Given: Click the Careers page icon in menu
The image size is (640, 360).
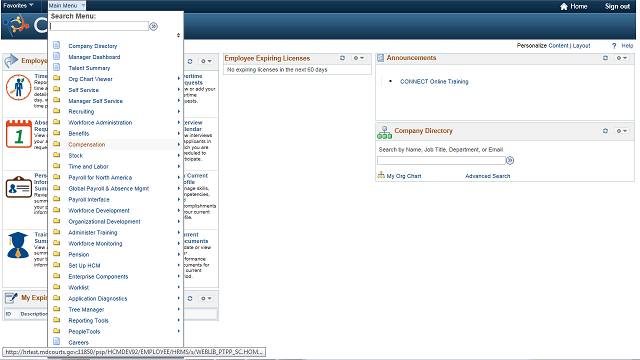Looking at the screenshot, I should click(x=57, y=342).
